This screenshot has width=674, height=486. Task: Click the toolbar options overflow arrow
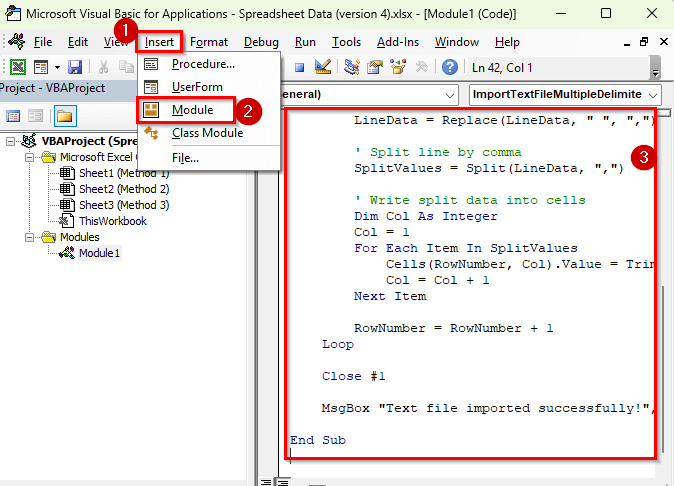pyautogui.click(x=655, y=68)
